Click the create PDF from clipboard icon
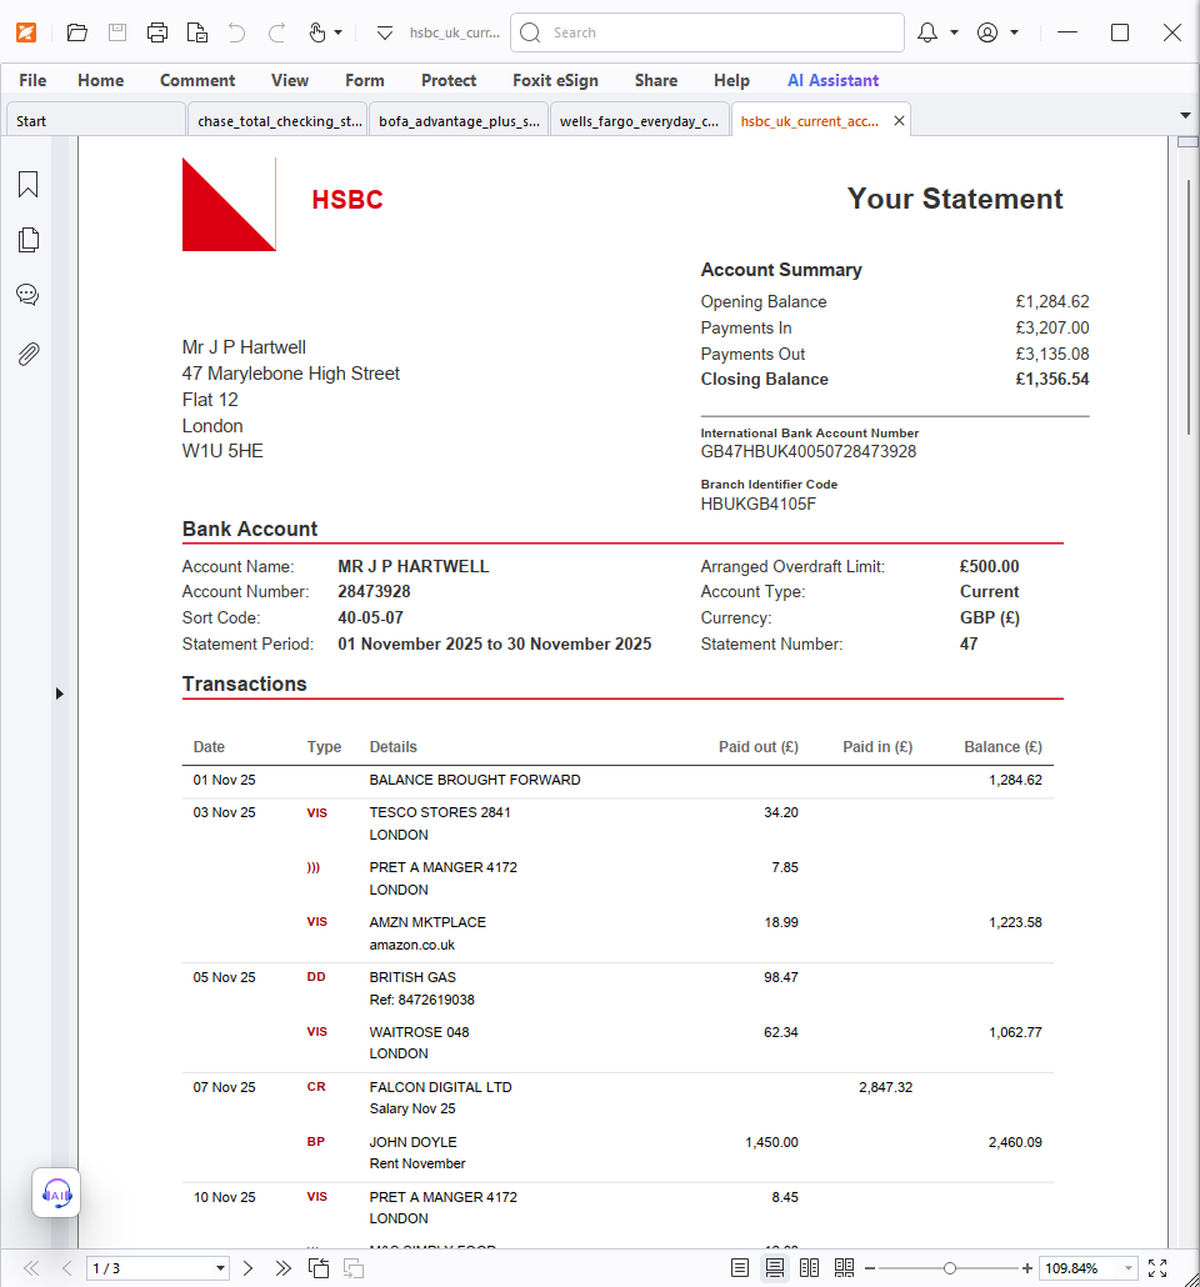The height and width of the screenshot is (1287, 1200). point(197,32)
